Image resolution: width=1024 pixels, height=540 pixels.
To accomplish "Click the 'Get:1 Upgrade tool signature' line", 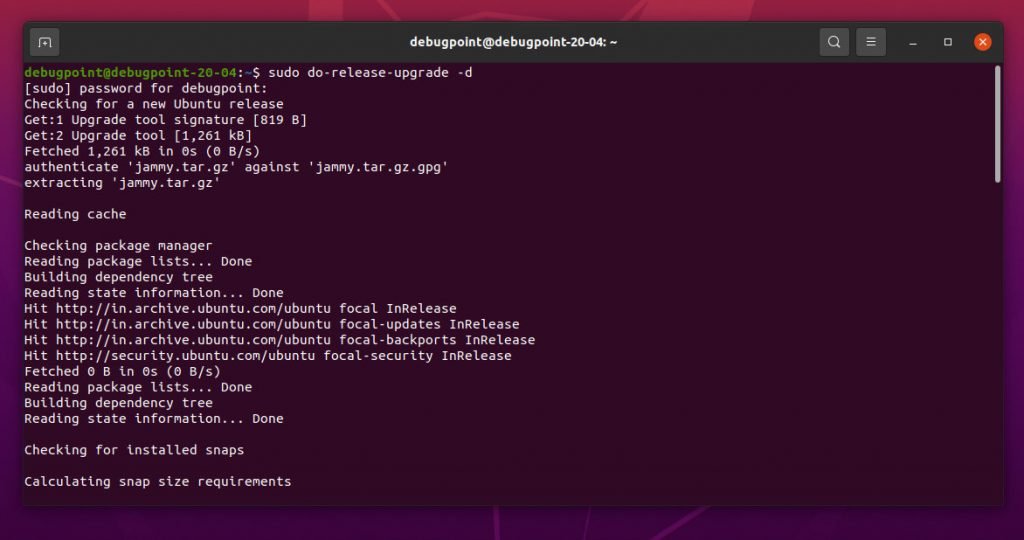I will (166, 119).
